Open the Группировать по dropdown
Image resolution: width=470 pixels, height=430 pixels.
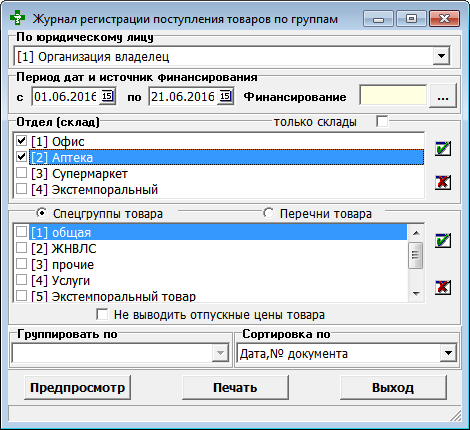click(220, 353)
